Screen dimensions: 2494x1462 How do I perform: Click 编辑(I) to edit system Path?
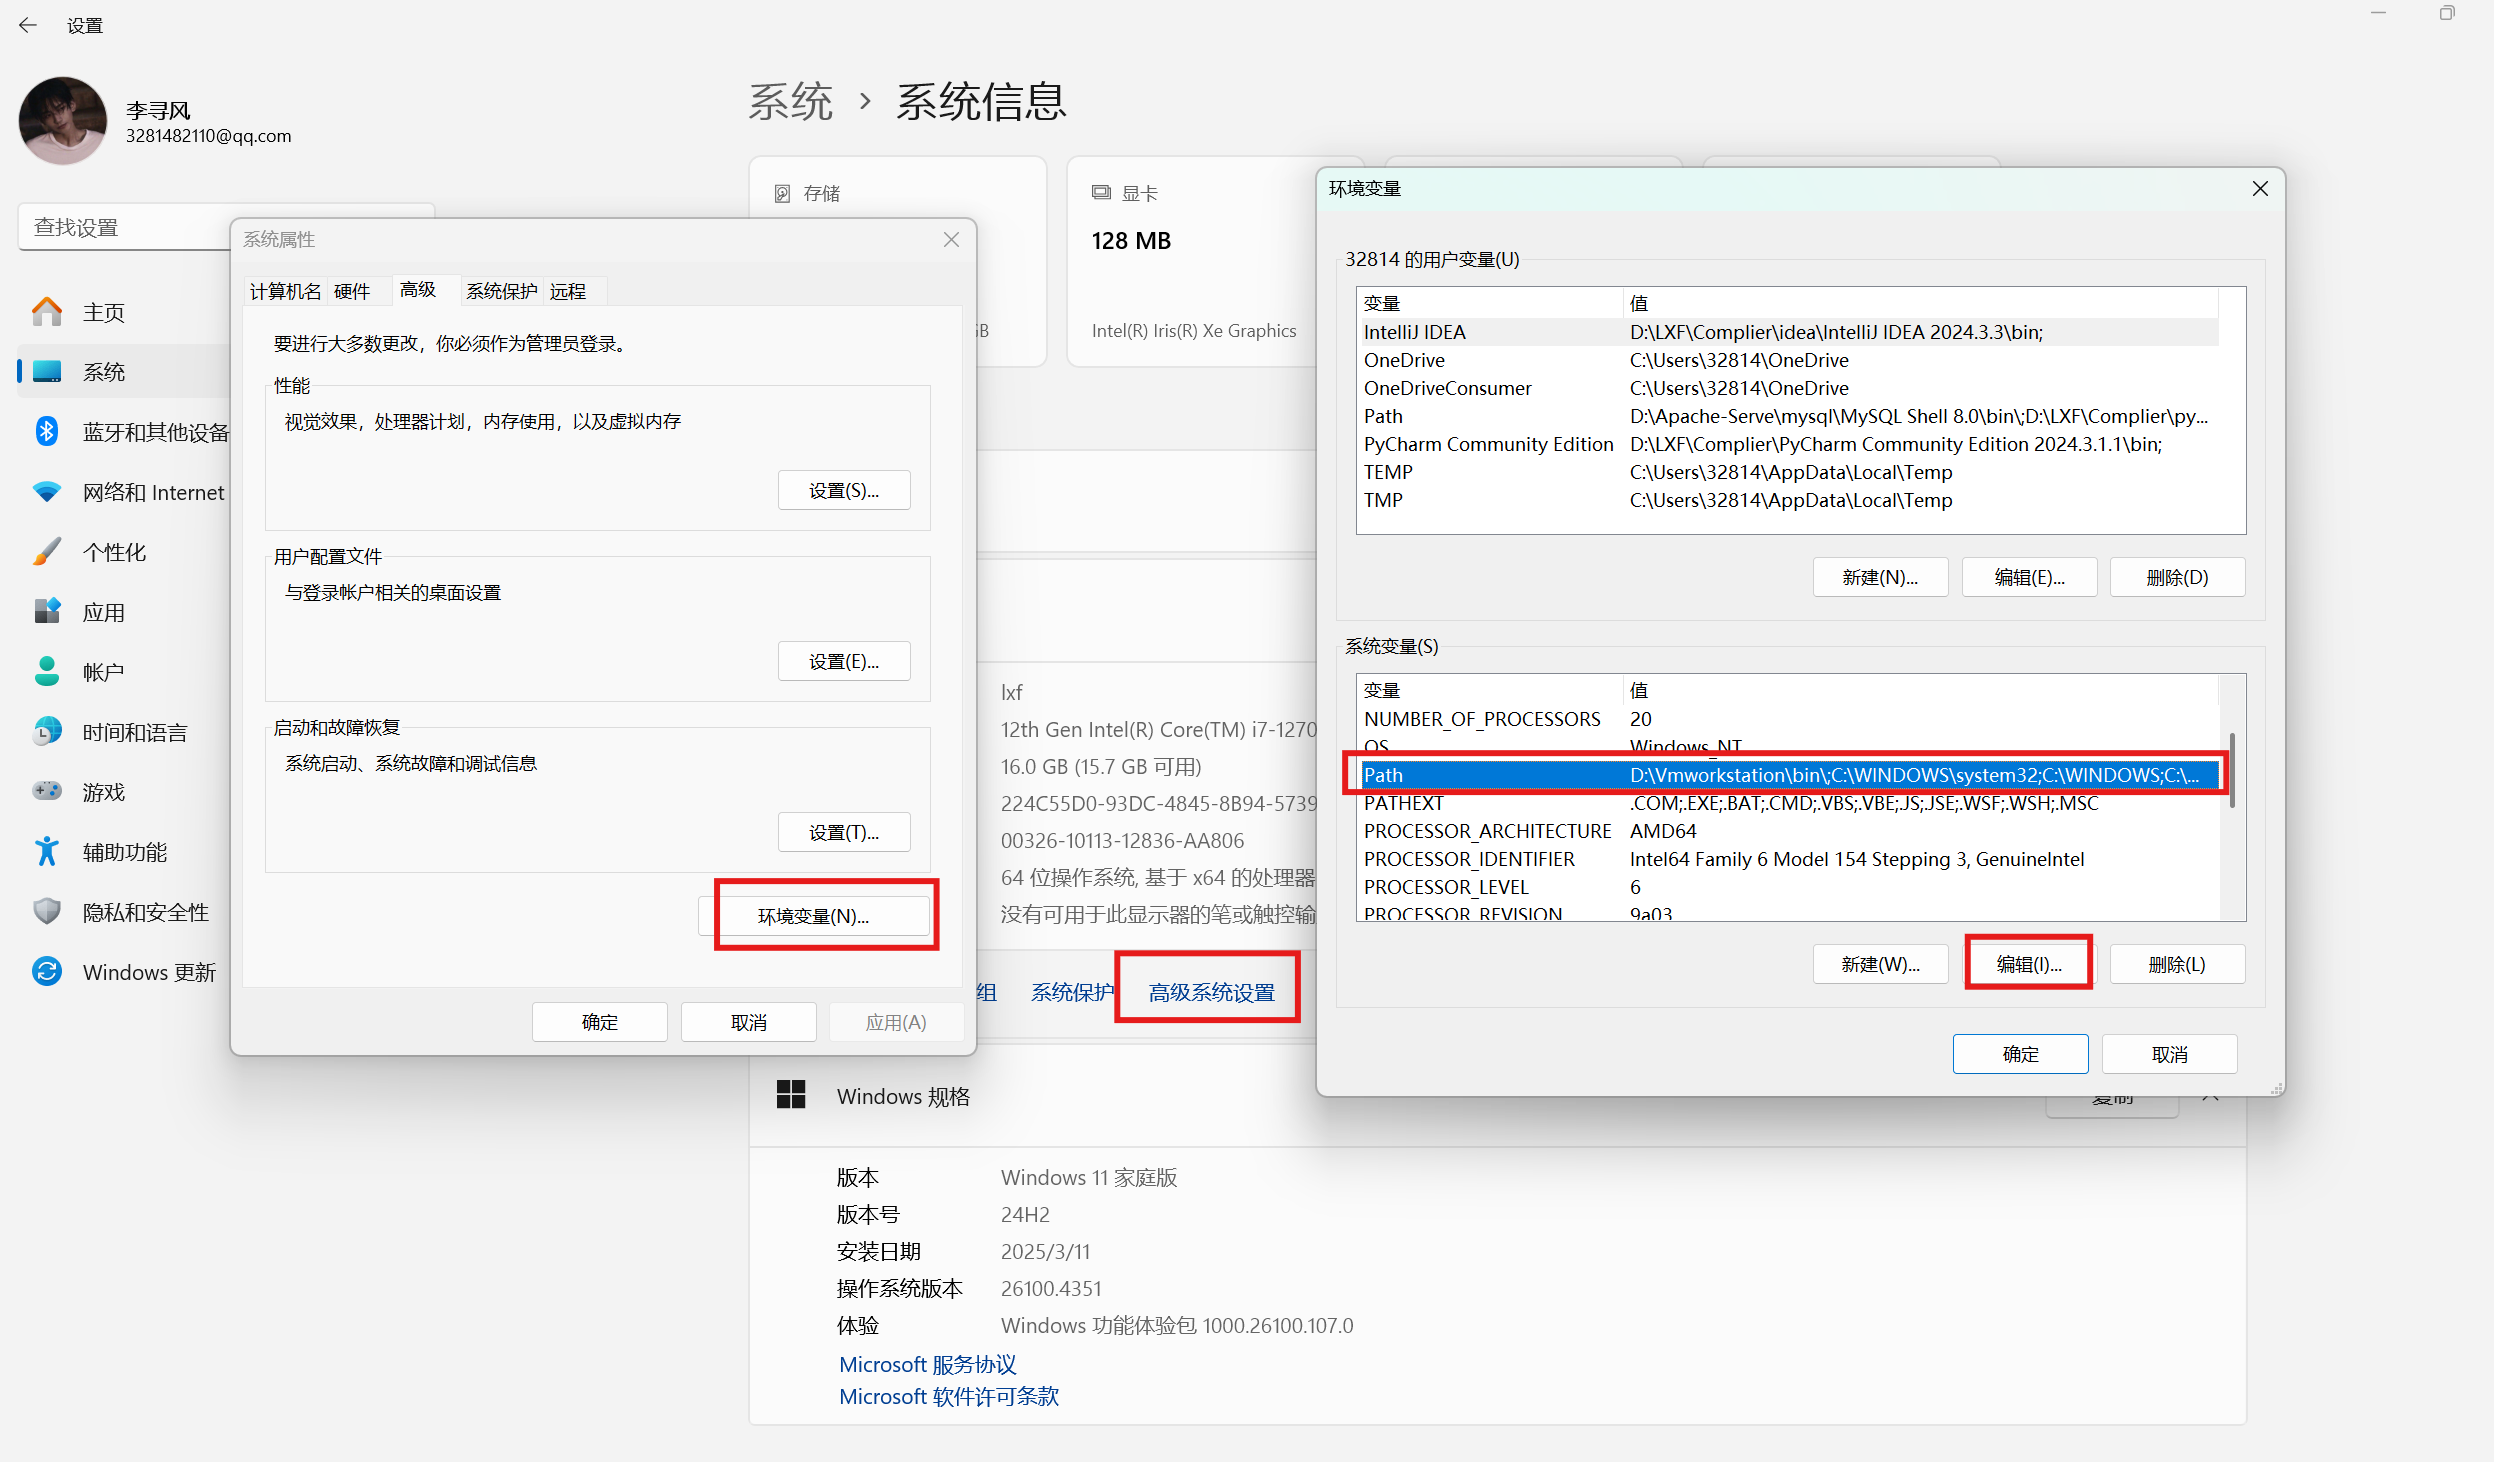[x=2027, y=963]
